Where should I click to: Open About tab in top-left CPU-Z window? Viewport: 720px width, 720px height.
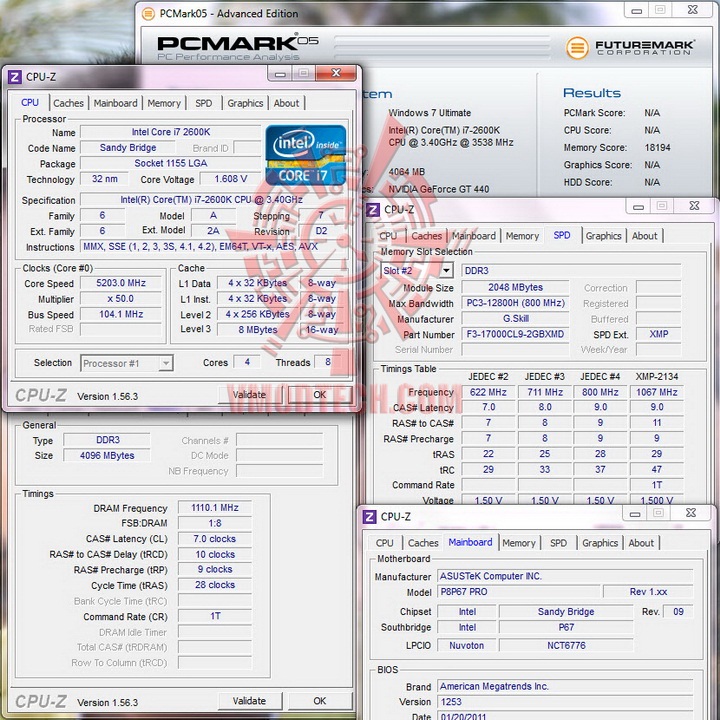pyautogui.click(x=286, y=103)
